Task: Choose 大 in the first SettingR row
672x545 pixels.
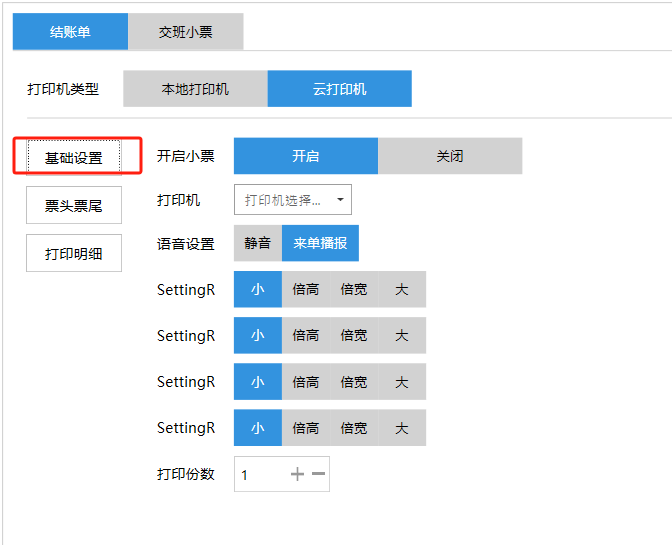Action: (x=402, y=290)
